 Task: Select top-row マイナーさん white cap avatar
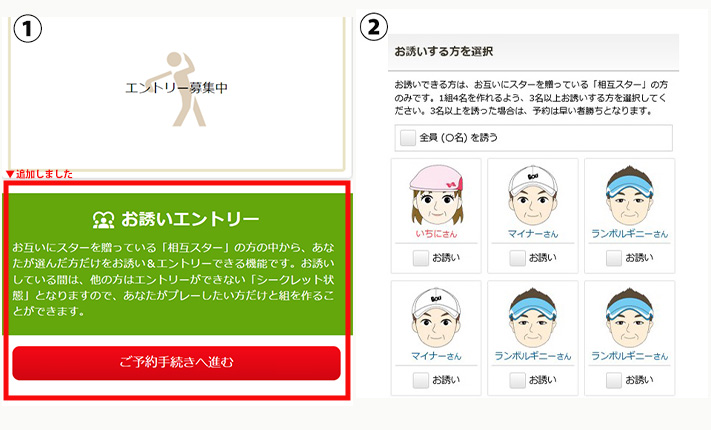pos(533,195)
